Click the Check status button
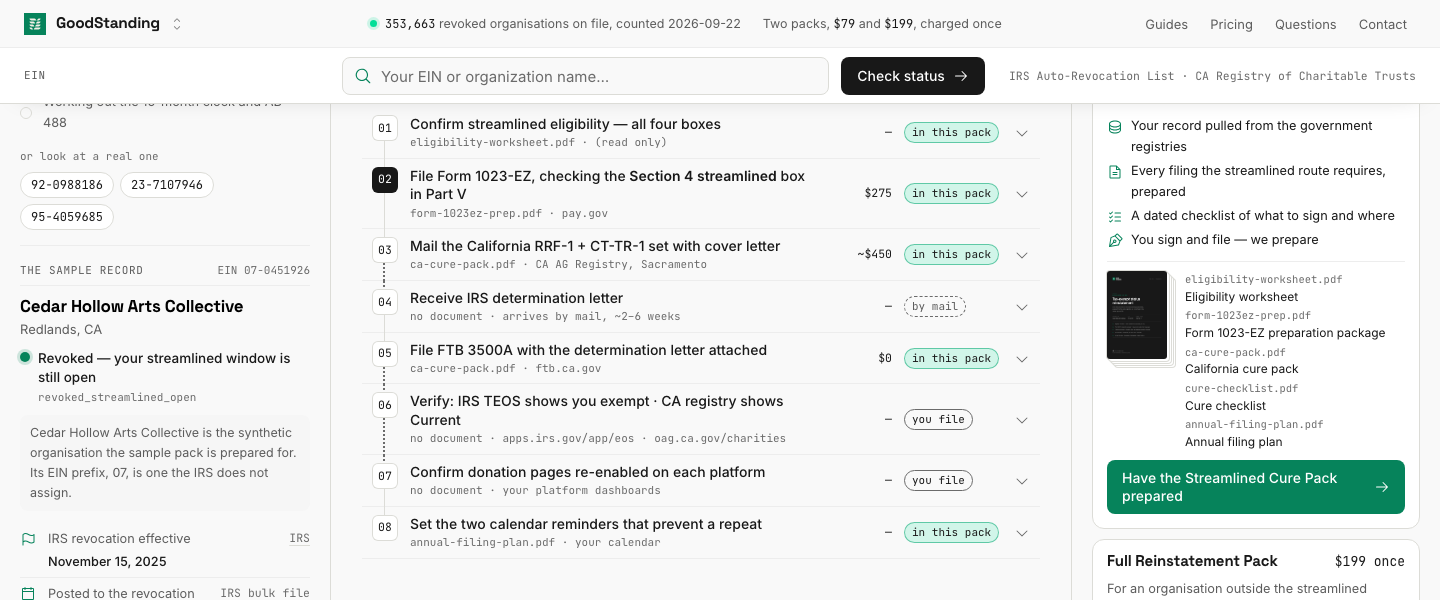 [913, 76]
